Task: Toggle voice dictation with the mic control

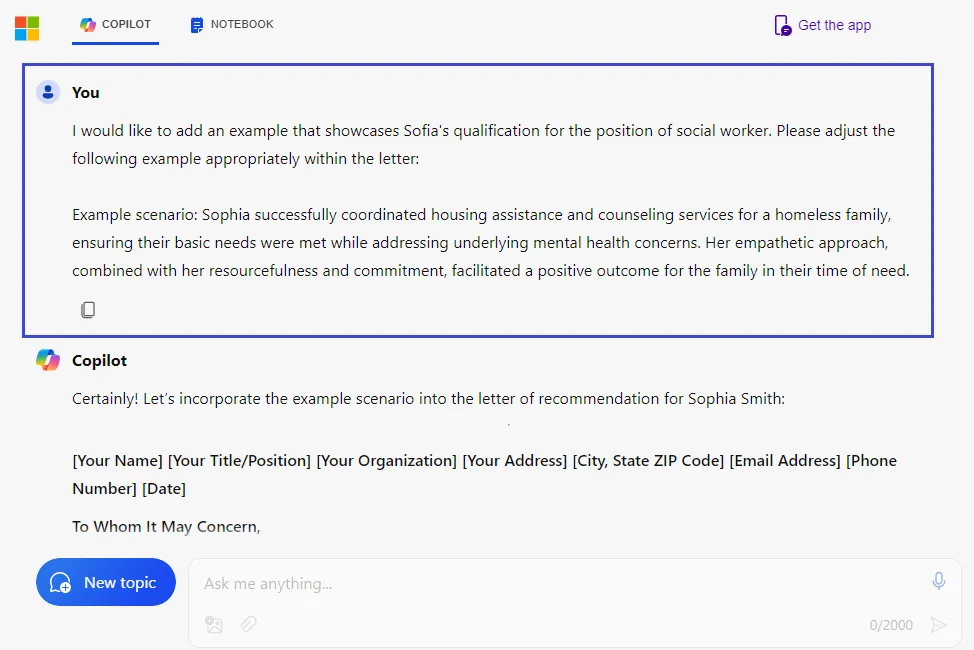Action: pos(938,580)
